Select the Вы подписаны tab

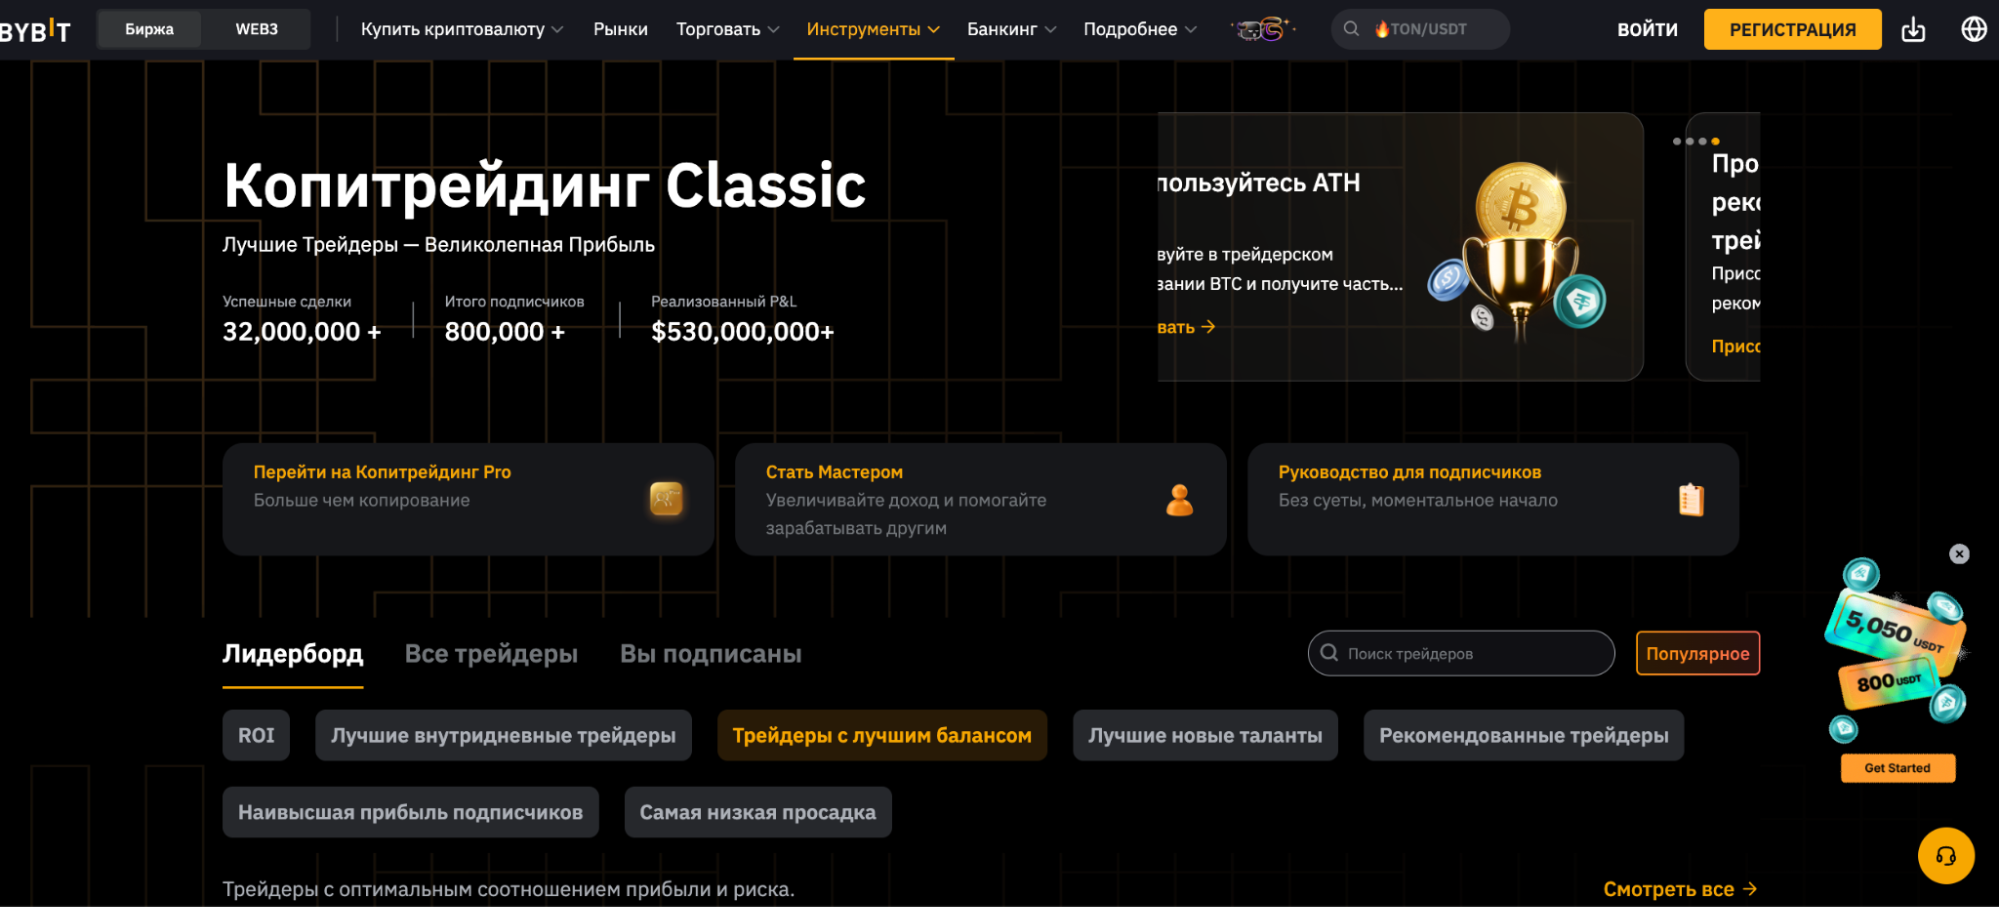tap(711, 654)
